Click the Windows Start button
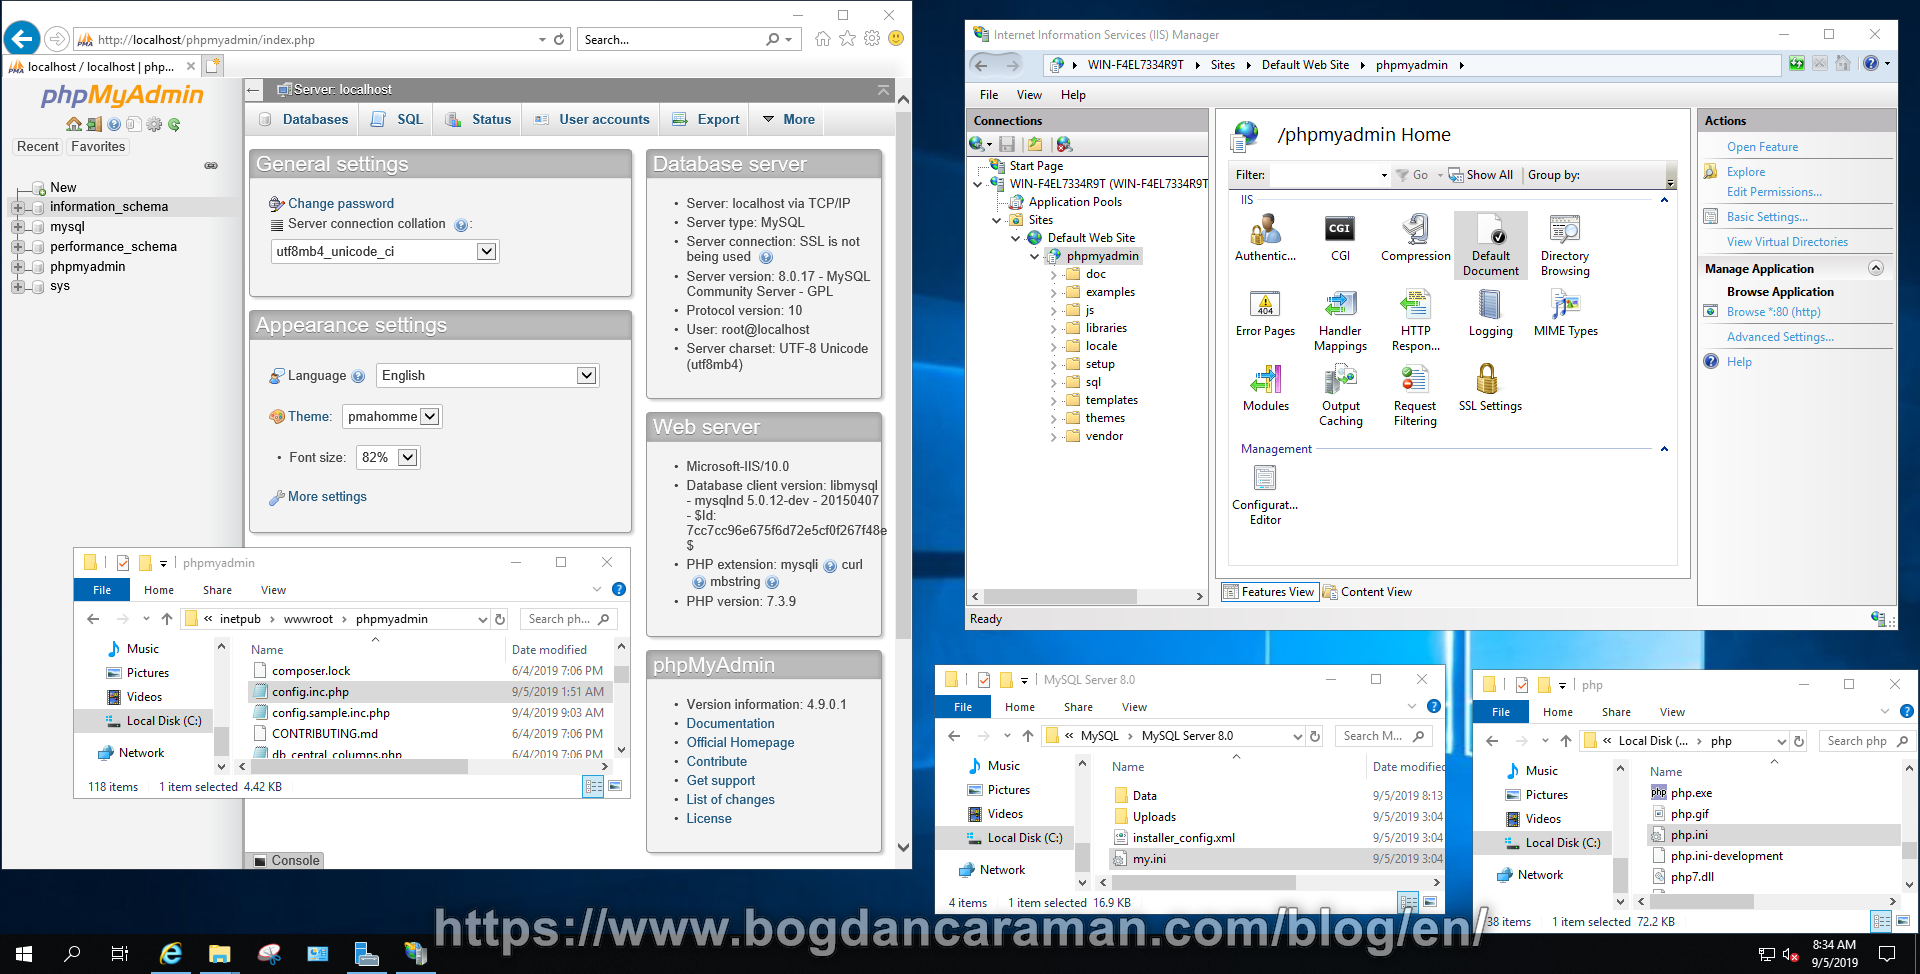The height and width of the screenshot is (974, 1920). [x=24, y=953]
